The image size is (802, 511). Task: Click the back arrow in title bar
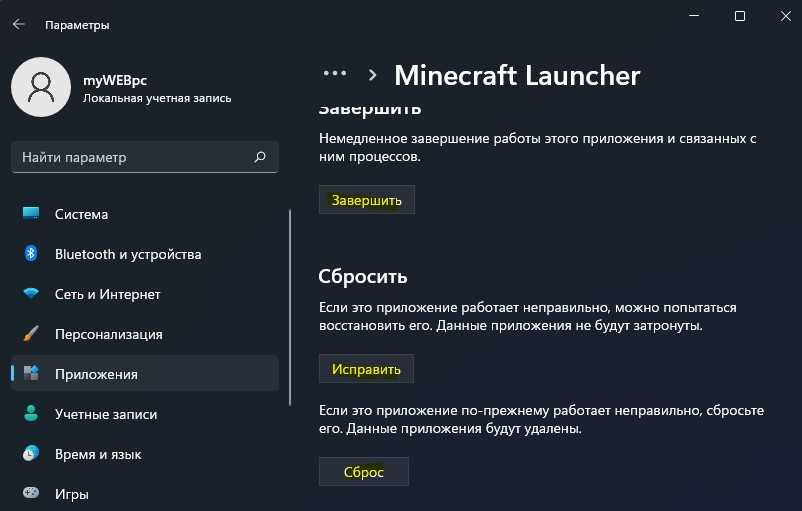click(18, 24)
